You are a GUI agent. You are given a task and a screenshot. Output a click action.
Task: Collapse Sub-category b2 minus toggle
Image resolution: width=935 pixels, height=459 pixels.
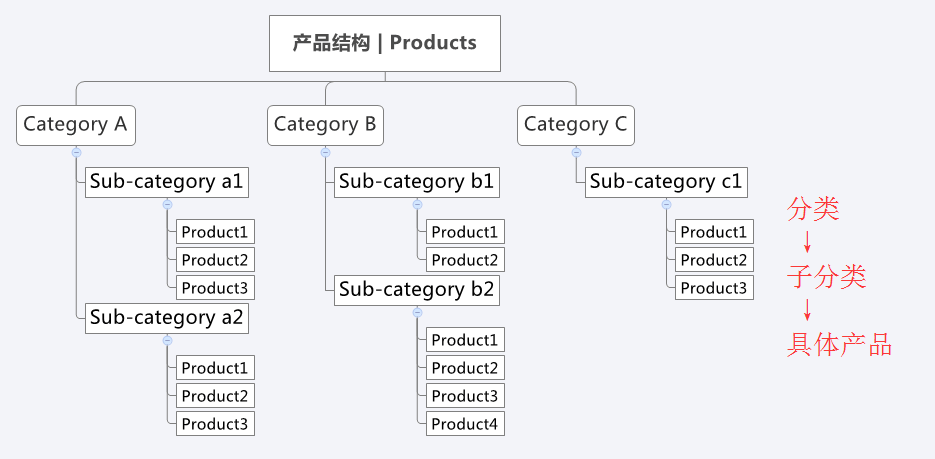[417, 312]
